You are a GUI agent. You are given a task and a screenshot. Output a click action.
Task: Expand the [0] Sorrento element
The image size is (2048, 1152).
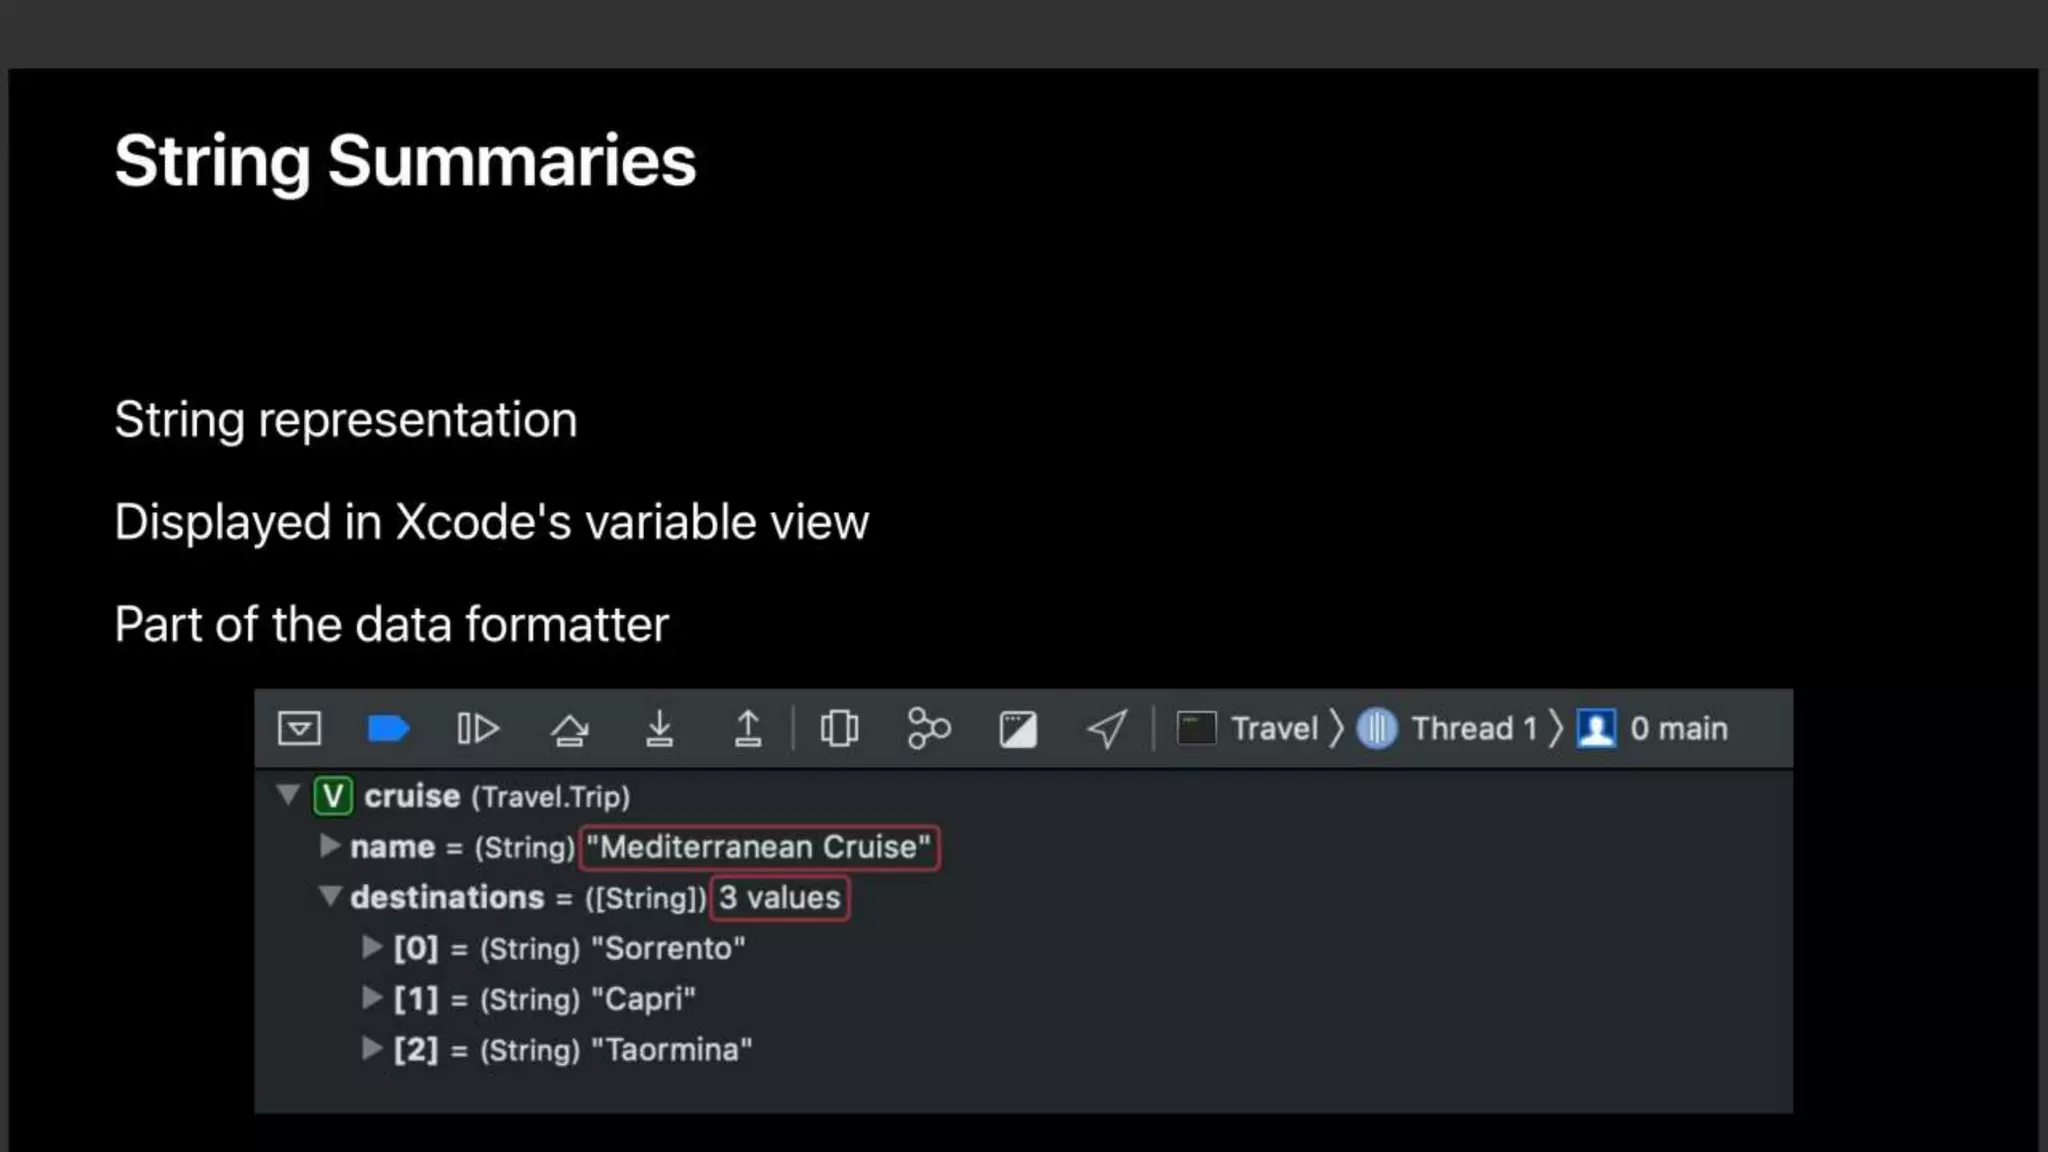(x=372, y=947)
